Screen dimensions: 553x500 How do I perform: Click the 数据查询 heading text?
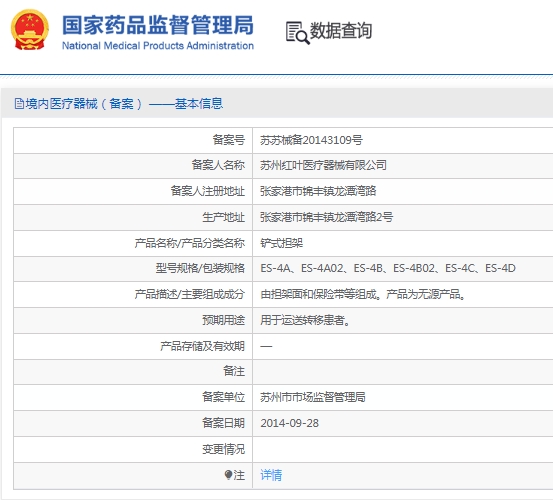(x=340, y=30)
